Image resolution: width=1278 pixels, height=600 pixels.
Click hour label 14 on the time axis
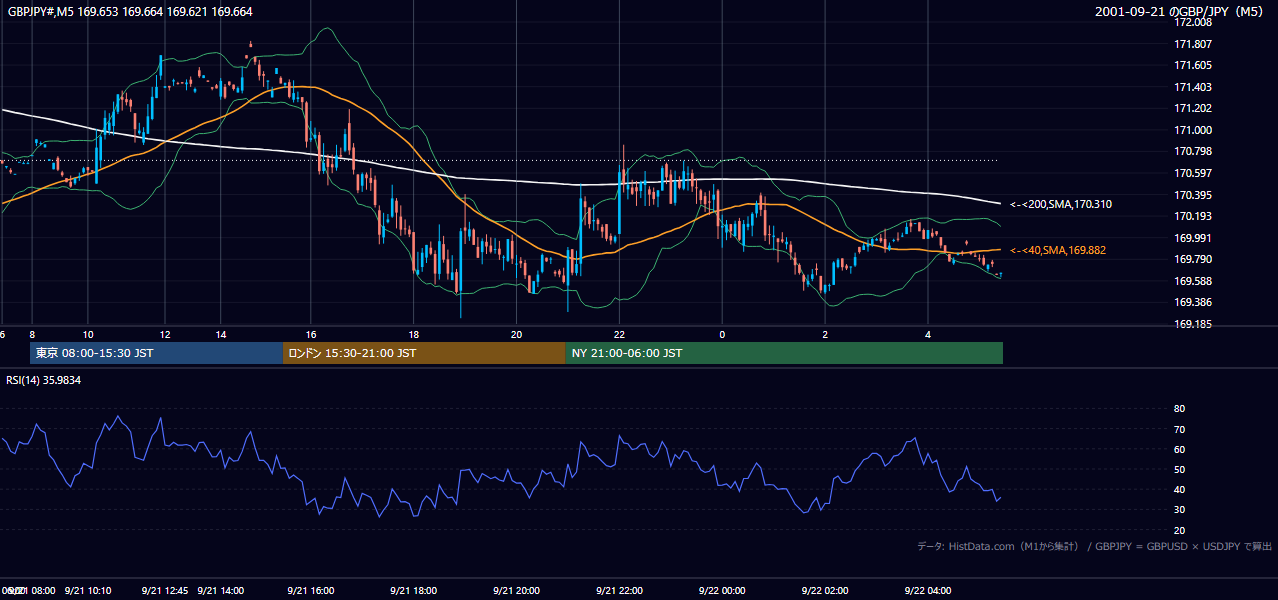pyautogui.click(x=220, y=334)
